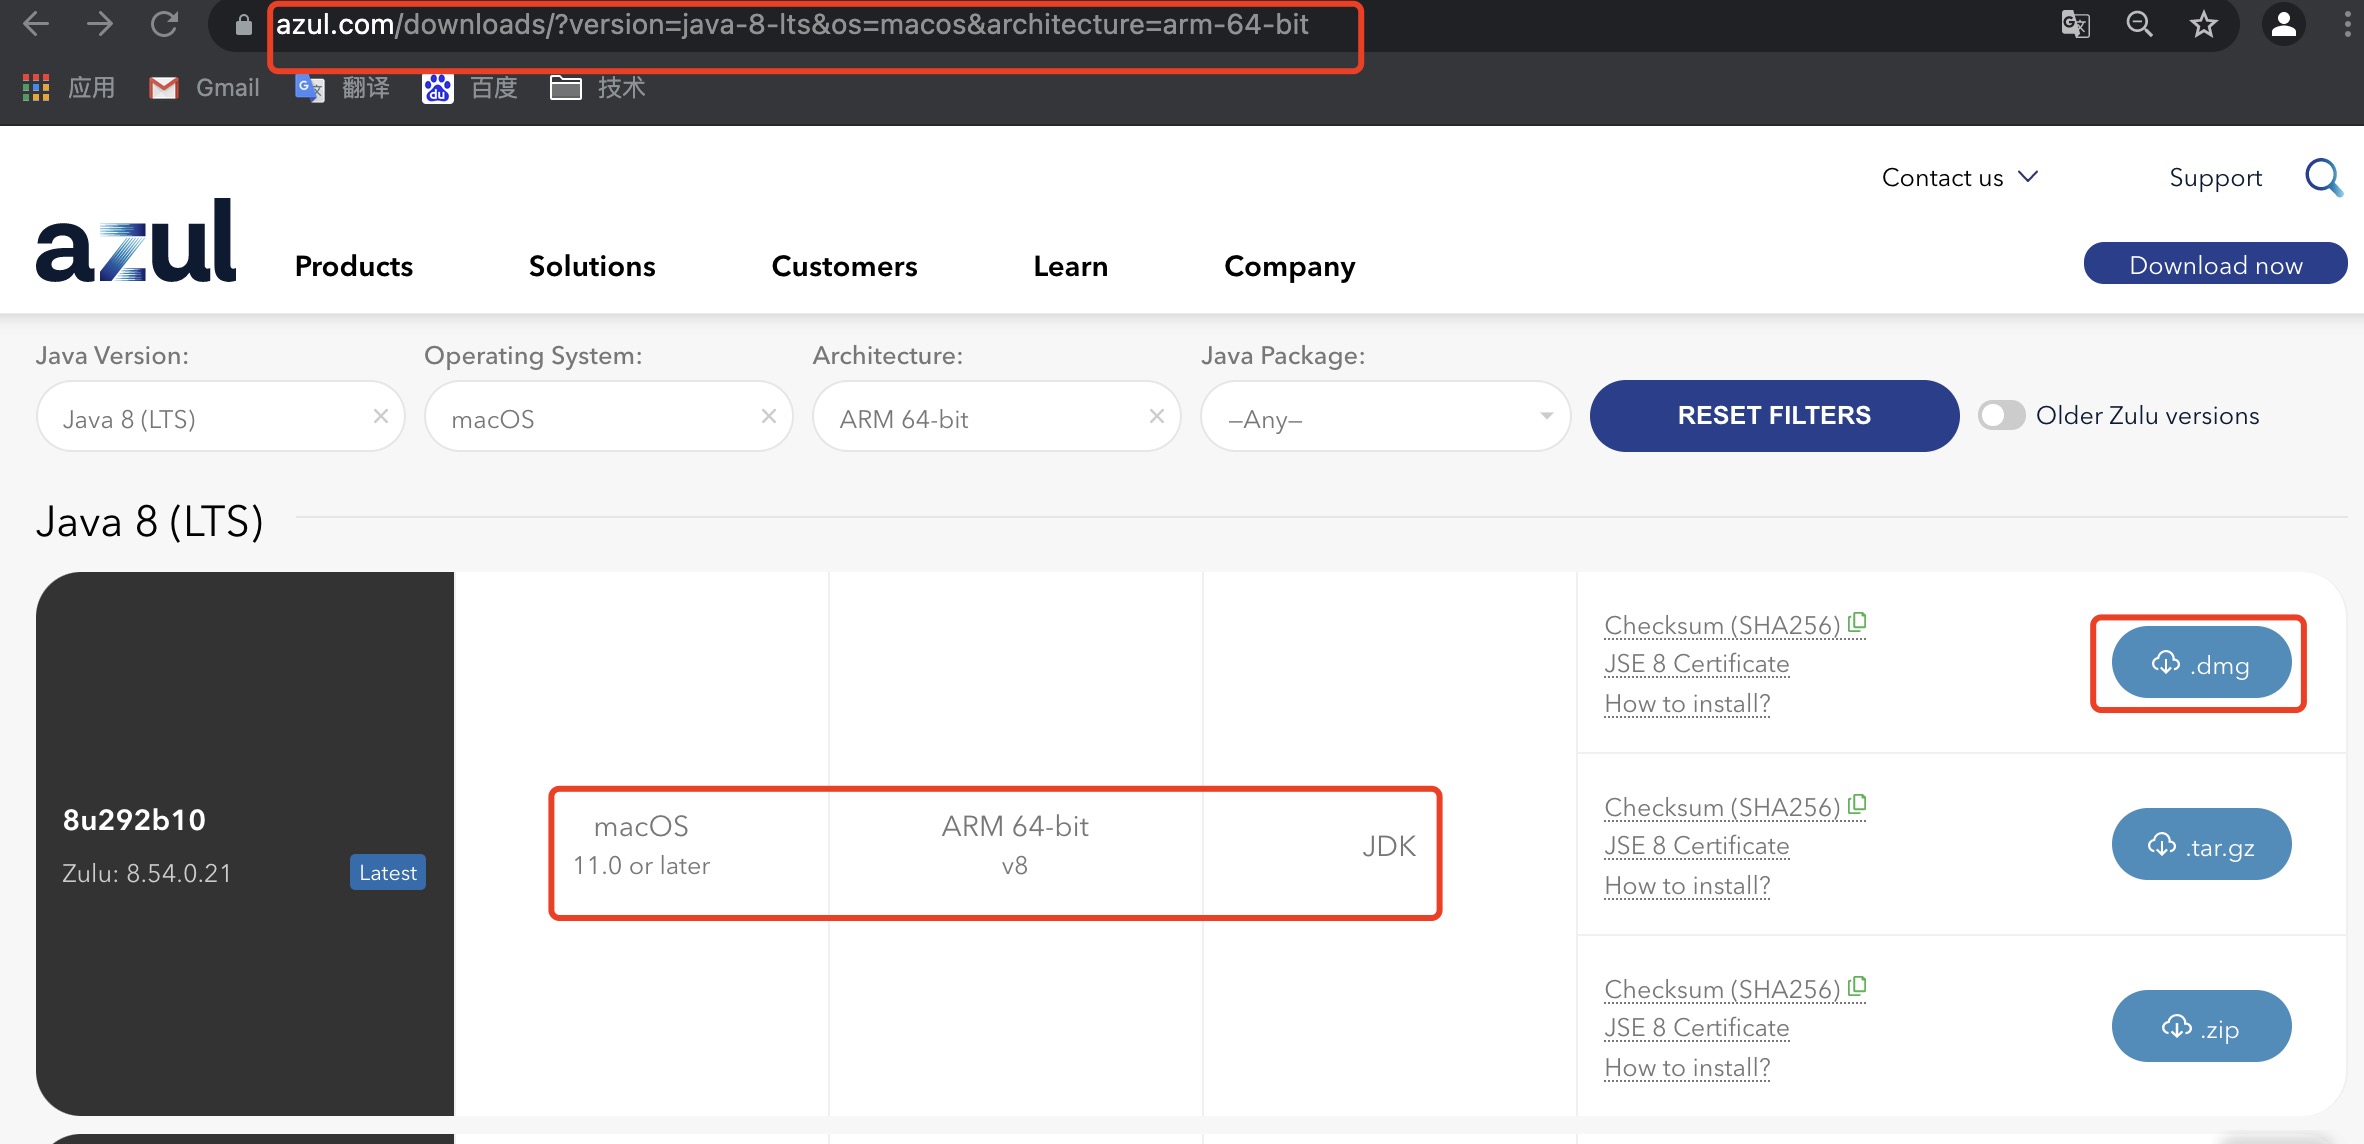Click the Latest badge on 8u292b10
Image resolution: width=2364 pixels, height=1144 pixels.
388,872
